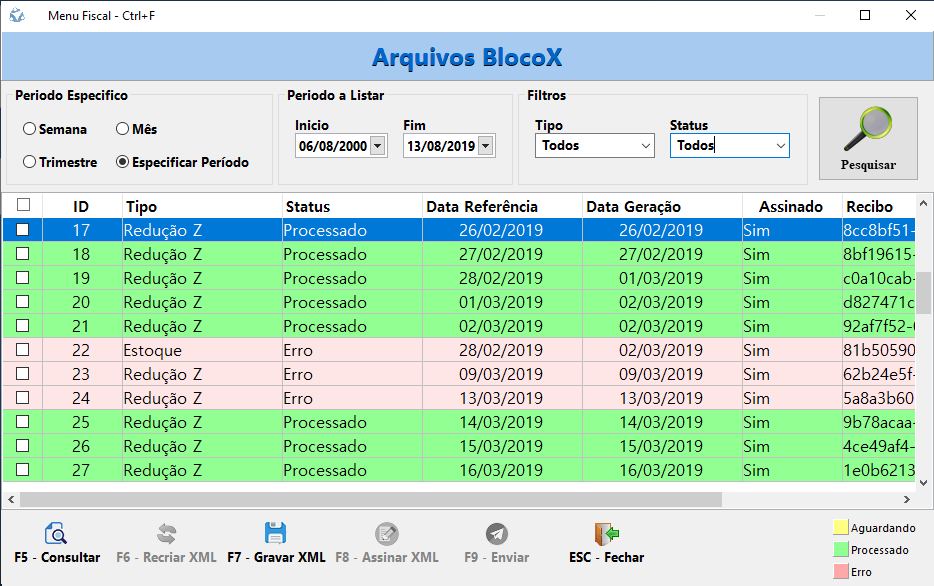The image size is (934, 586).
Task: Choose the Trimestre period option
Action: [30, 162]
